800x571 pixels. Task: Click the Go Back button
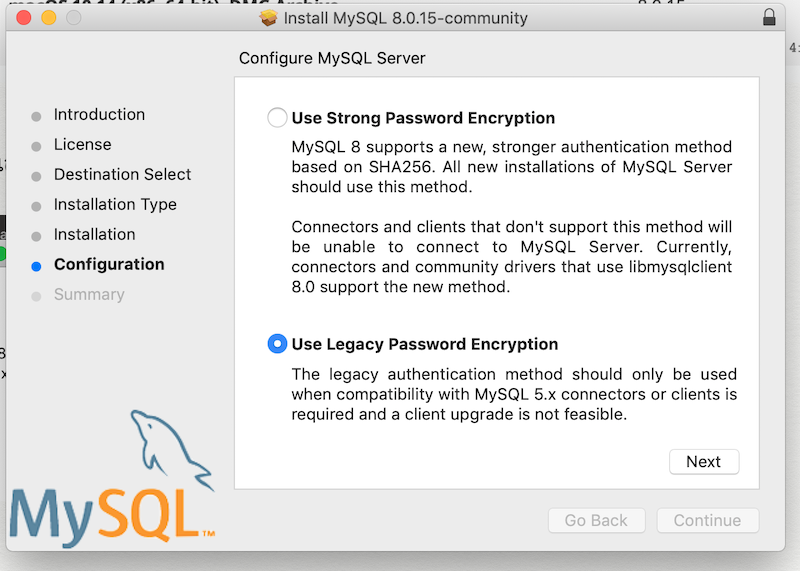click(596, 520)
